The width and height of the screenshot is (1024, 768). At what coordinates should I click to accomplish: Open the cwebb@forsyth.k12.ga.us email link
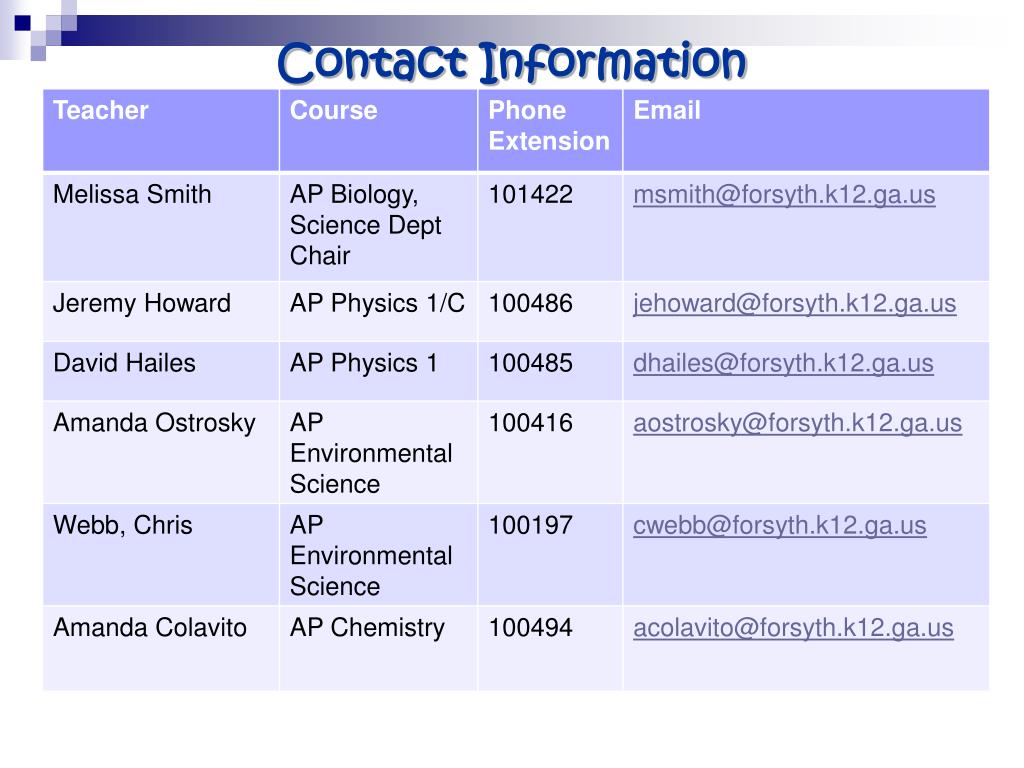point(780,526)
